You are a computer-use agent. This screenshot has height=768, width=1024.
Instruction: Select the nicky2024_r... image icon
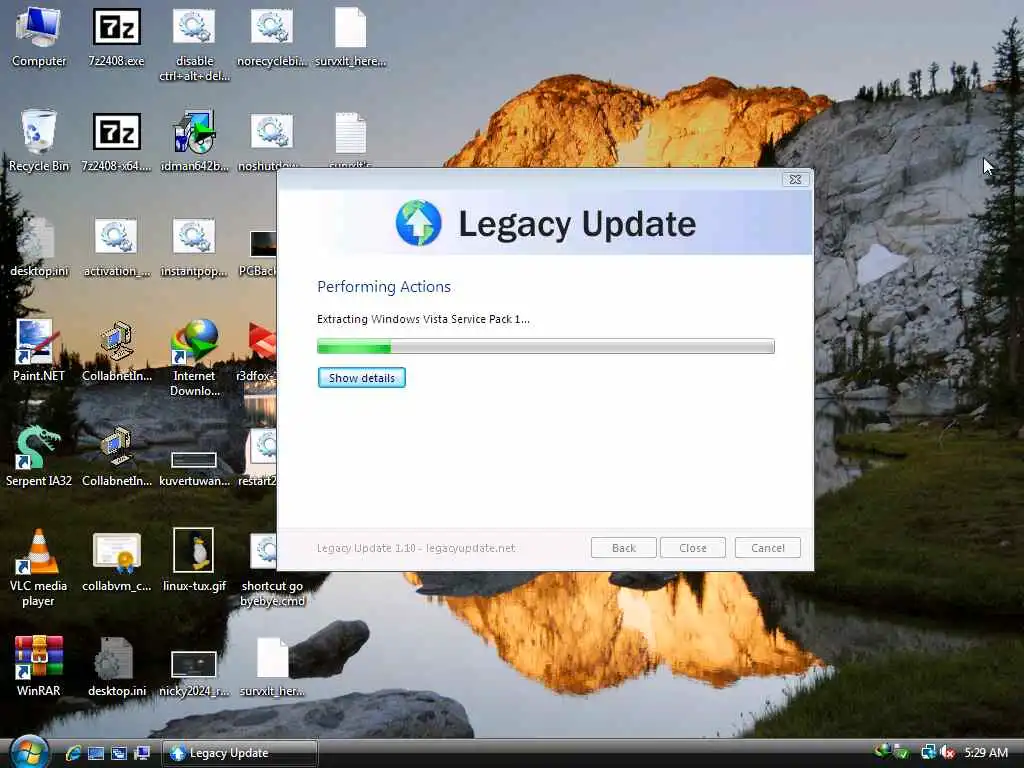point(194,673)
